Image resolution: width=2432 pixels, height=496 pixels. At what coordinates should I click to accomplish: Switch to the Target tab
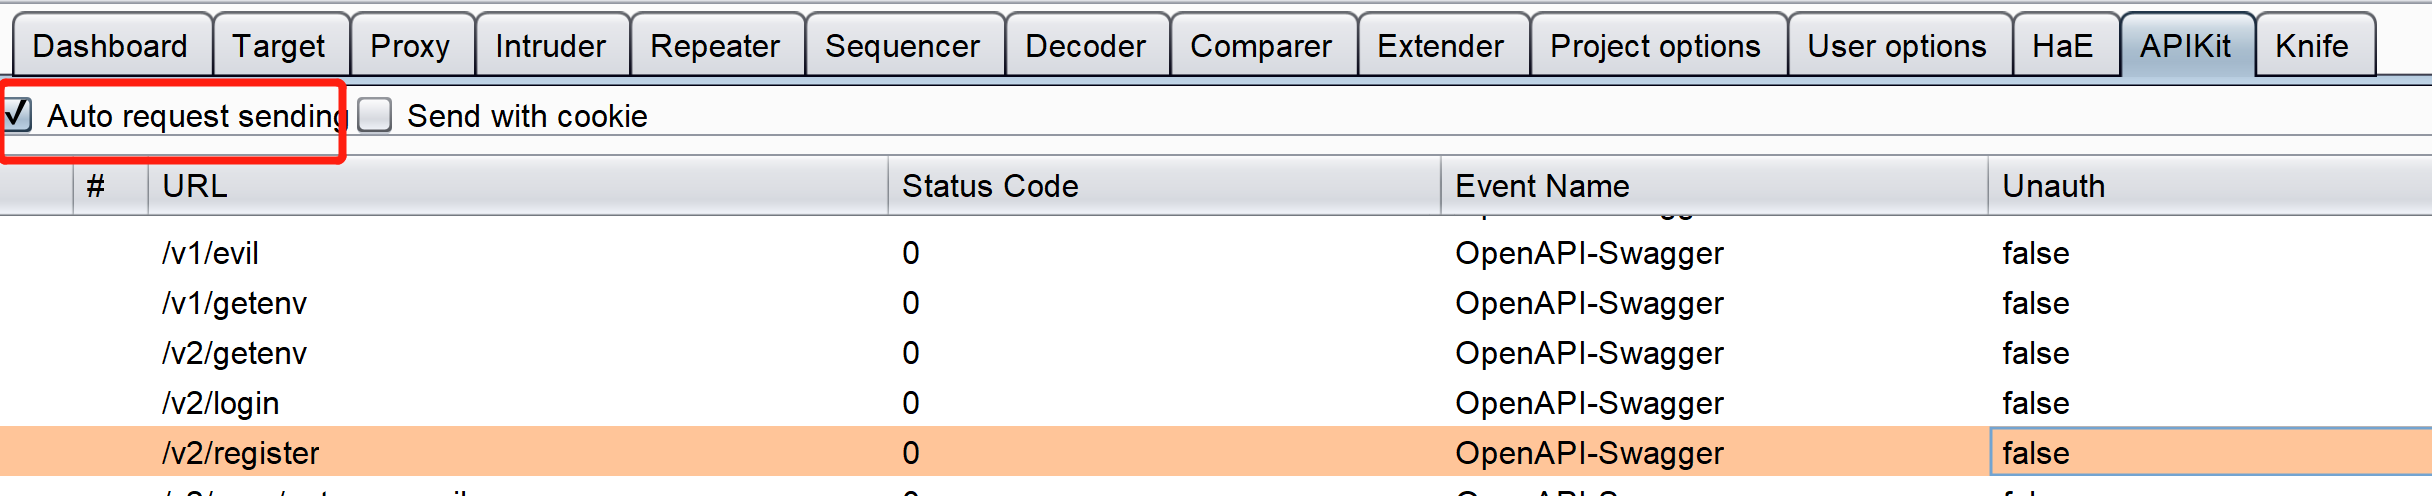281,46
